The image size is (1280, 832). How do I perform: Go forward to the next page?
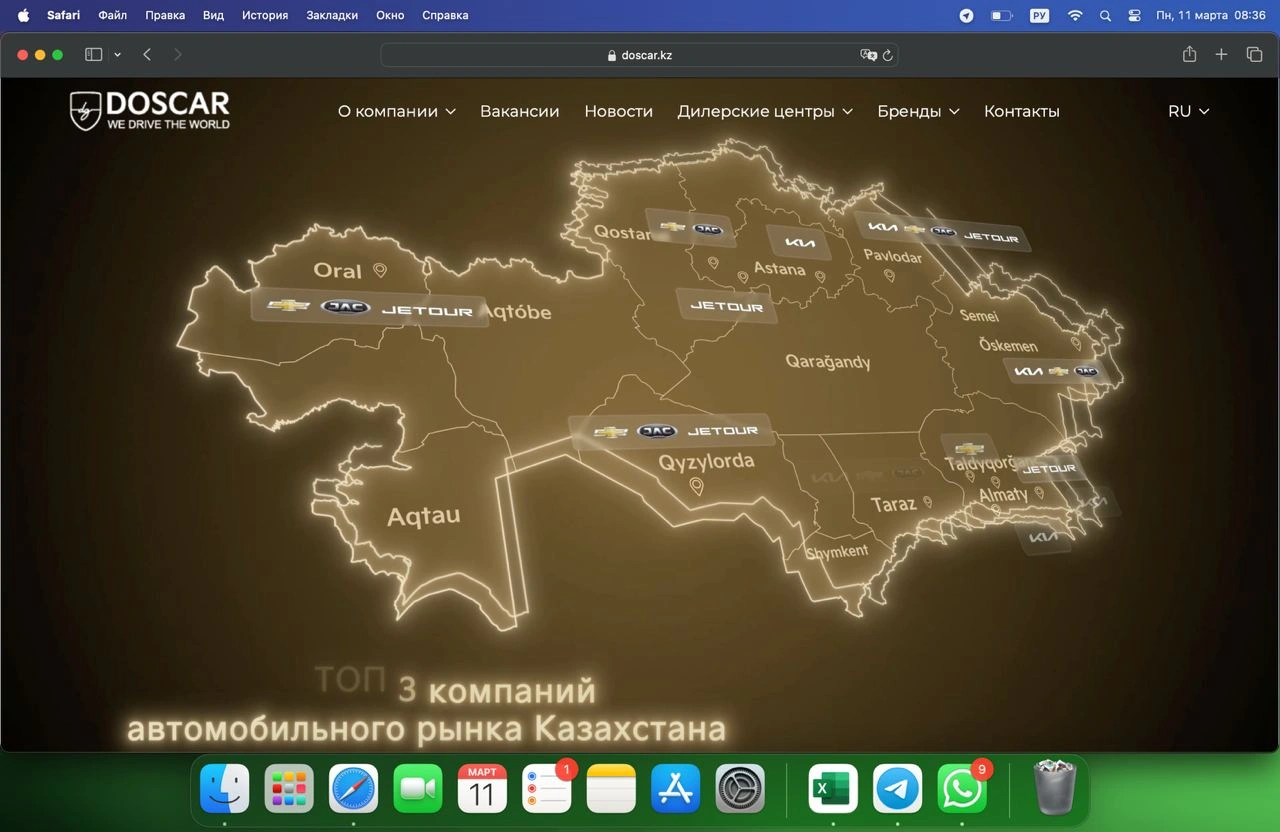(x=178, y=55)
